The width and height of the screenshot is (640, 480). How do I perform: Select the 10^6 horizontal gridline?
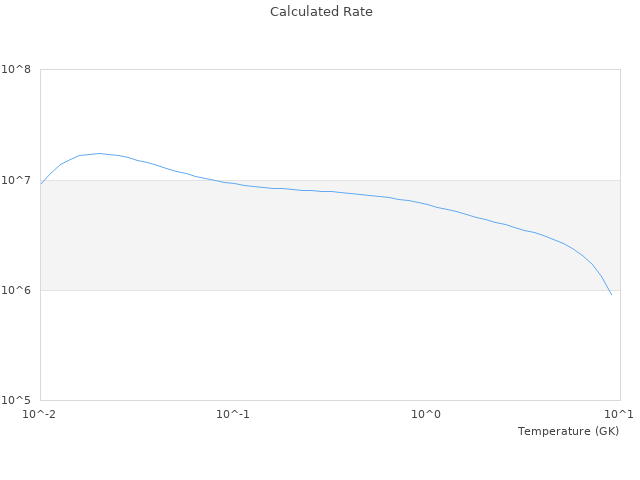click(200, 291)
